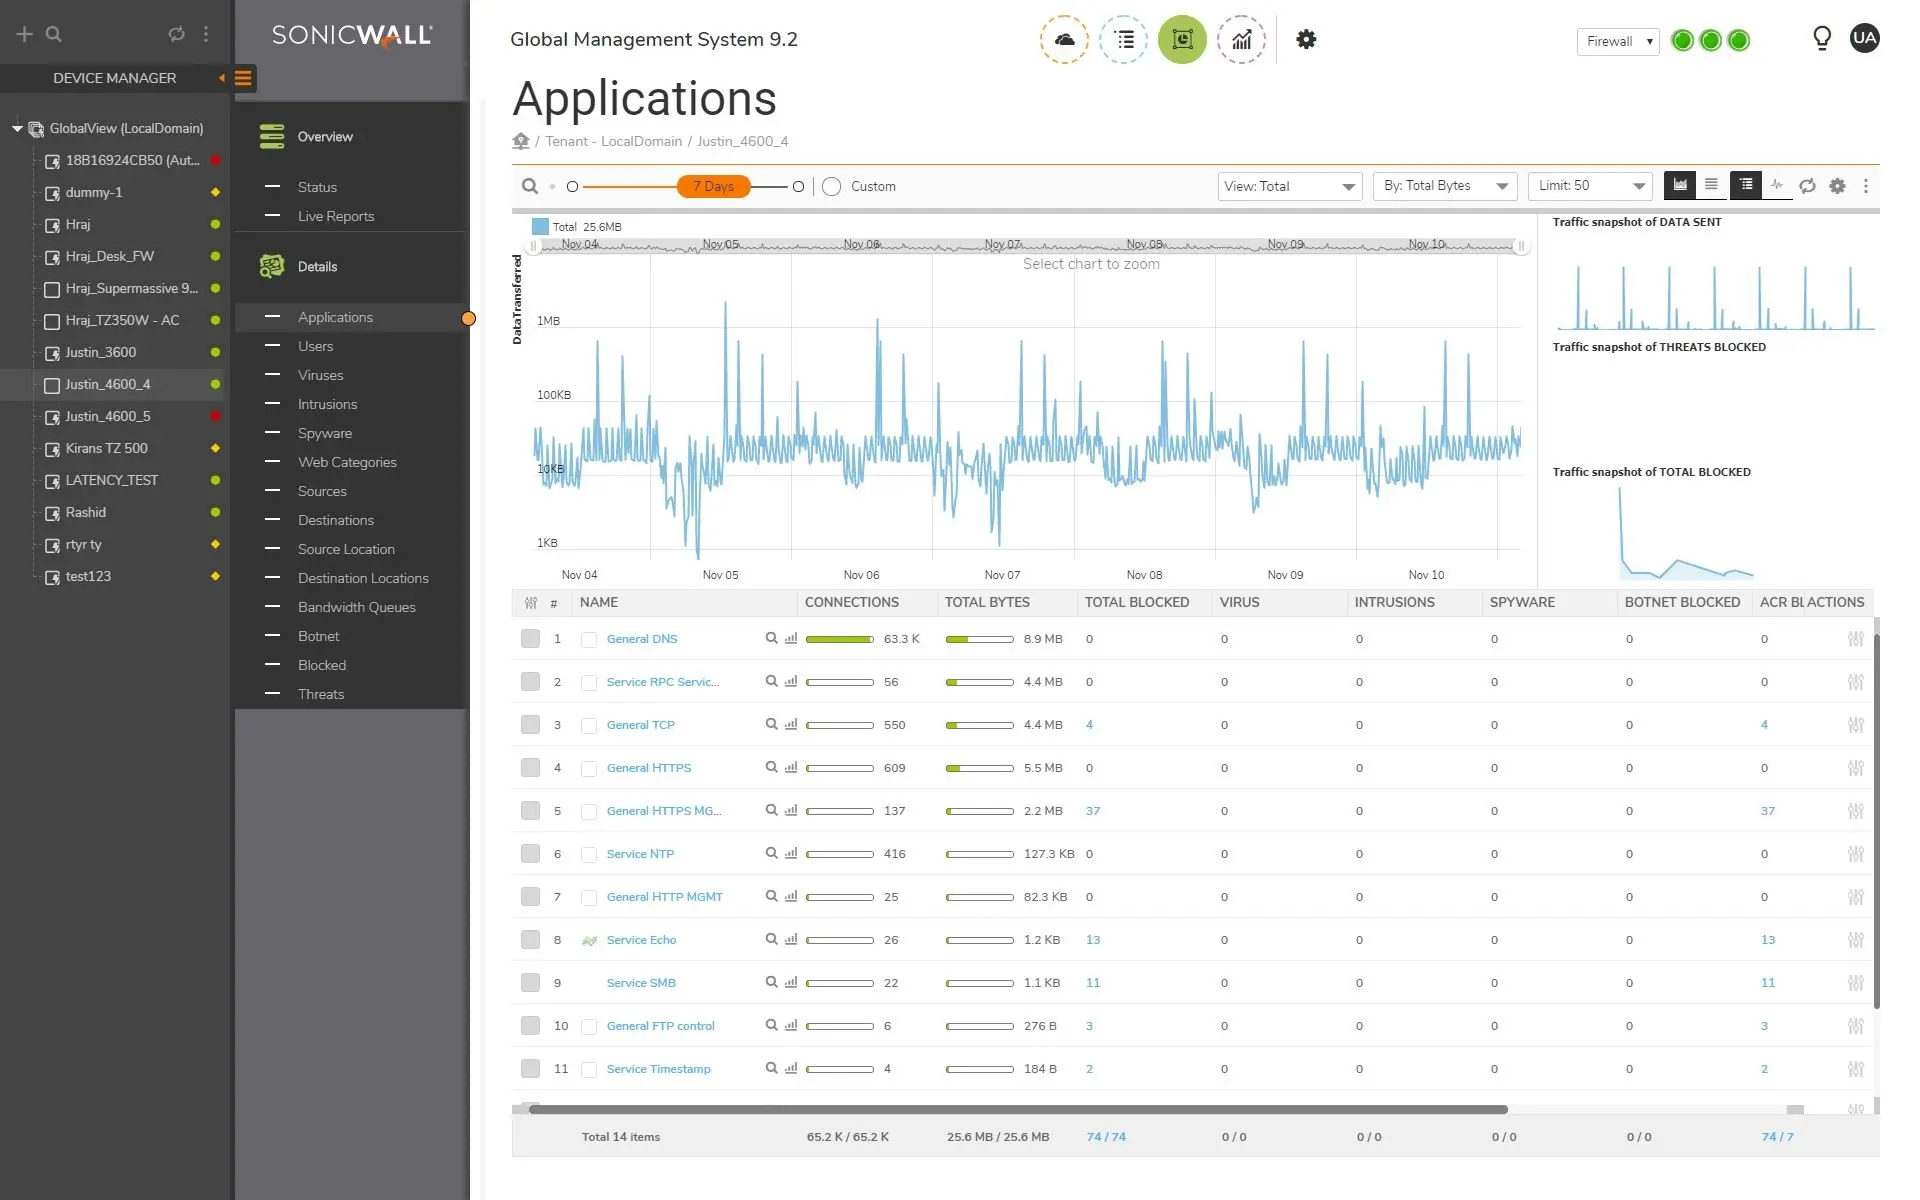This screenshot has width=1920, height=1200.
Task: Click the cloud icon in top navigation
Action: click(1064, 40)
